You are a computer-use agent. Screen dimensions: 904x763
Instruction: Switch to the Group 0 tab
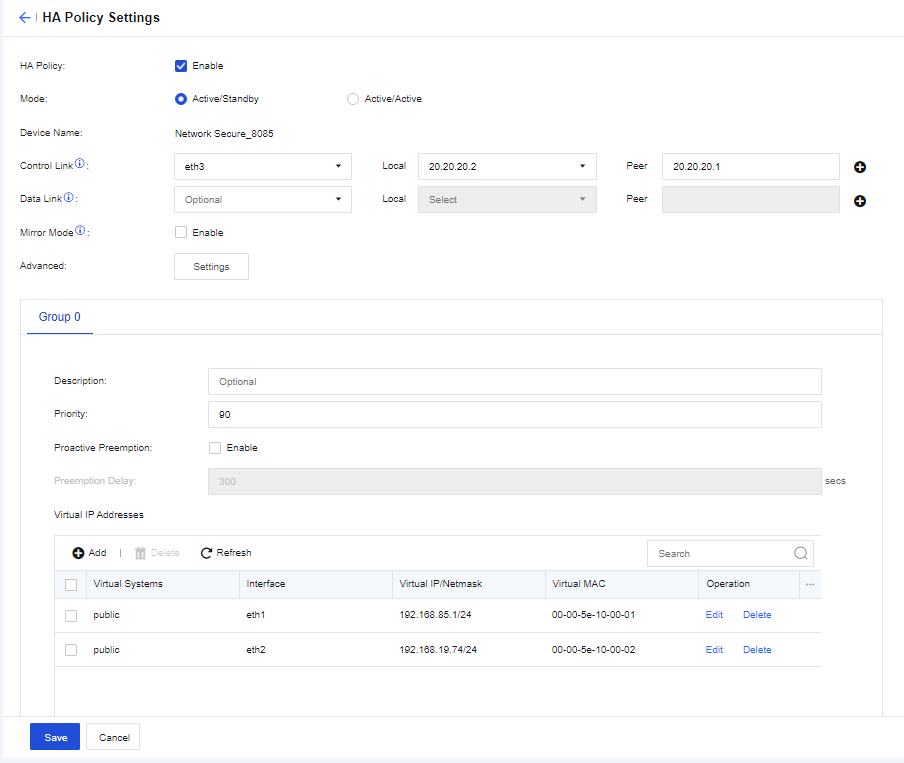(60, 317)
